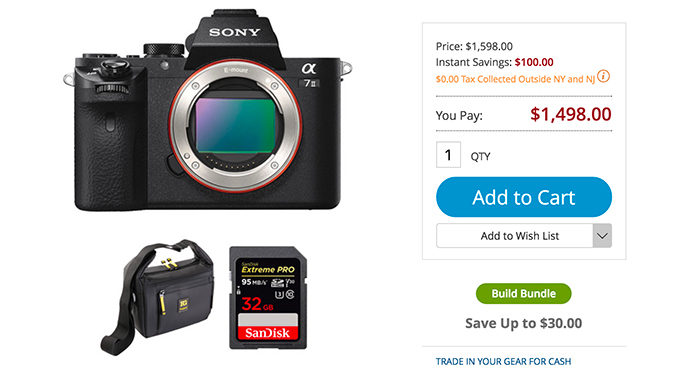Click the quantity input field
The height and width of the screenshot is (370, 700).
[448, 155]
